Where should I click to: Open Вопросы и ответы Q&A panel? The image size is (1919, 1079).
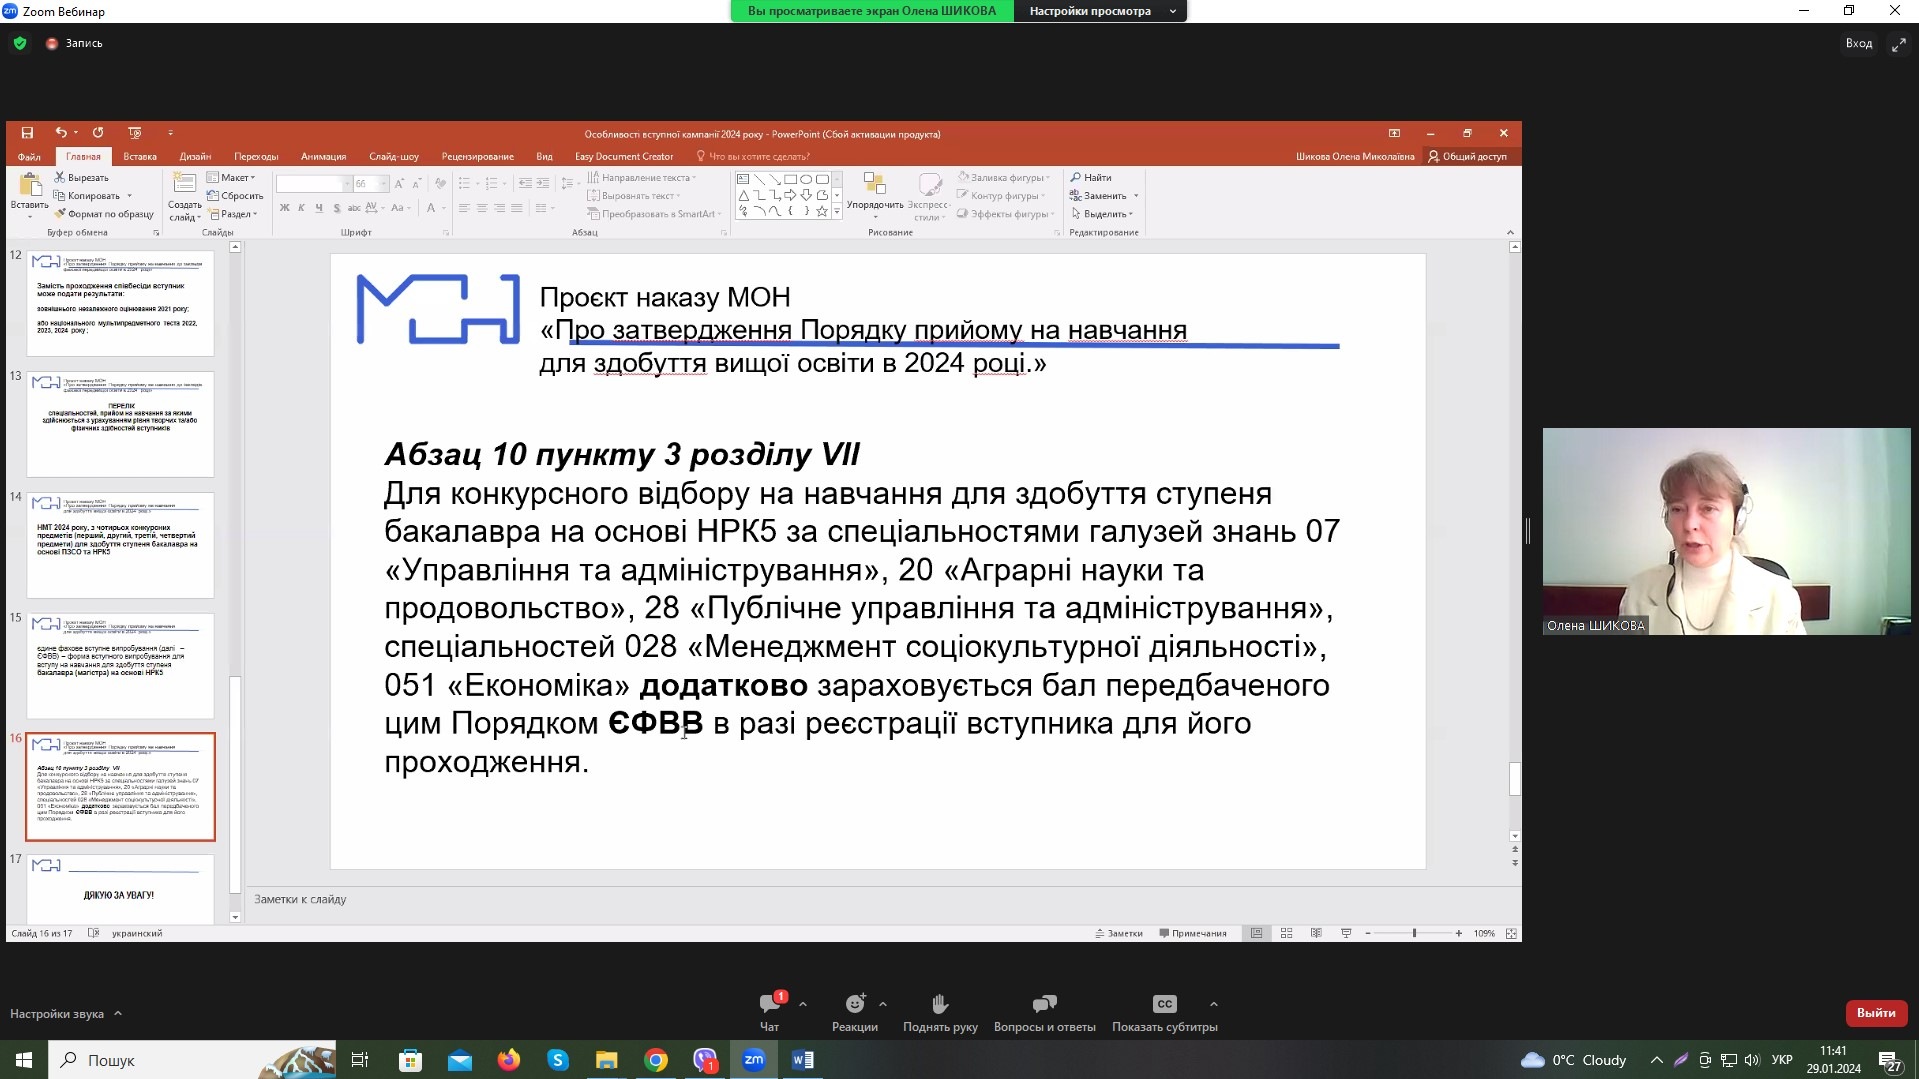(x=1045, y=1012)
